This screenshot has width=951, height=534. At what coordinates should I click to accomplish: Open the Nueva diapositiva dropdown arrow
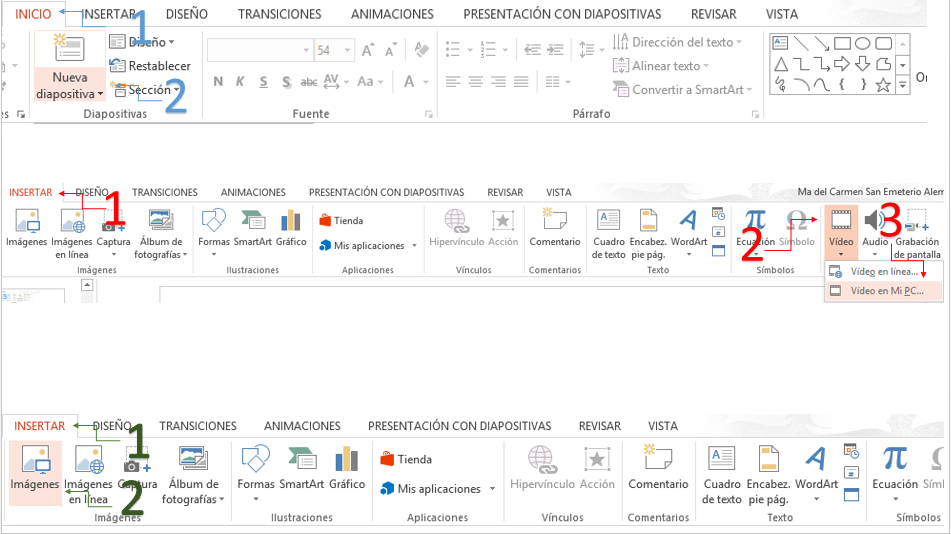click(x=100, y=94)
